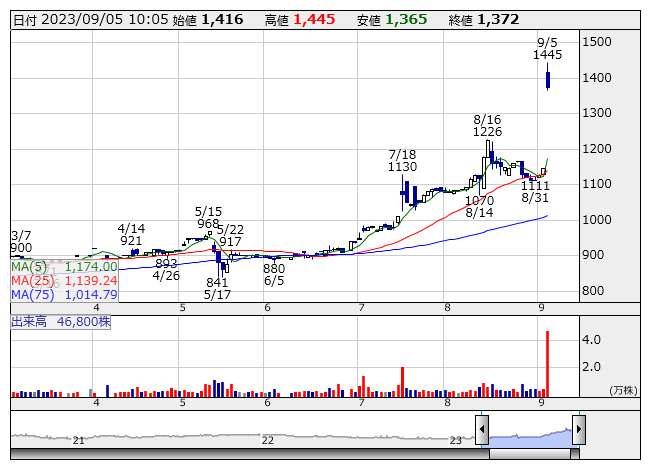Click the 7/18 1130 peak label
The width and height of the screenshot is (653, 470).
(x=402, y=161)
